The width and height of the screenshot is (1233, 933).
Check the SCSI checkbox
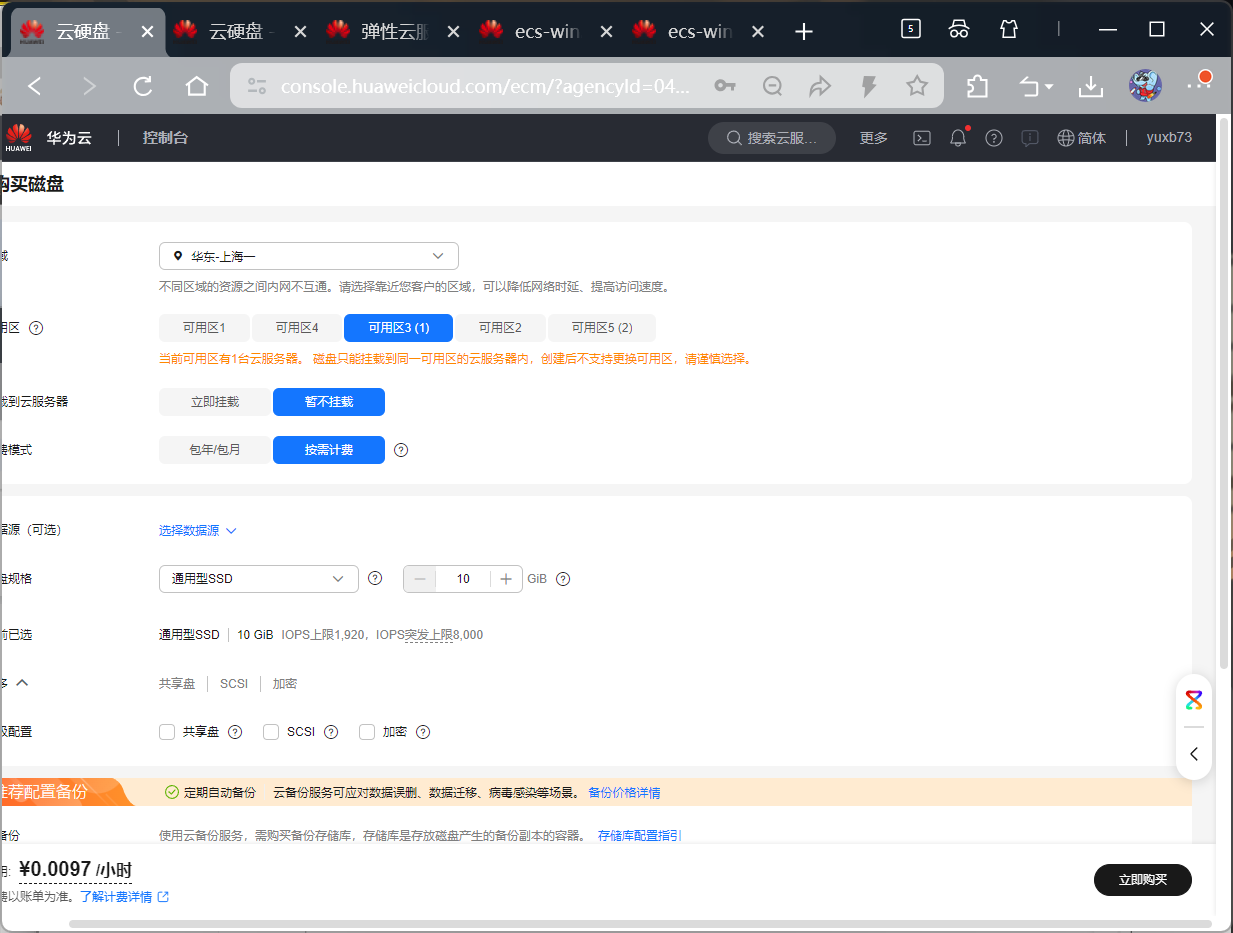pyautogui.click(x=271, y=732)
